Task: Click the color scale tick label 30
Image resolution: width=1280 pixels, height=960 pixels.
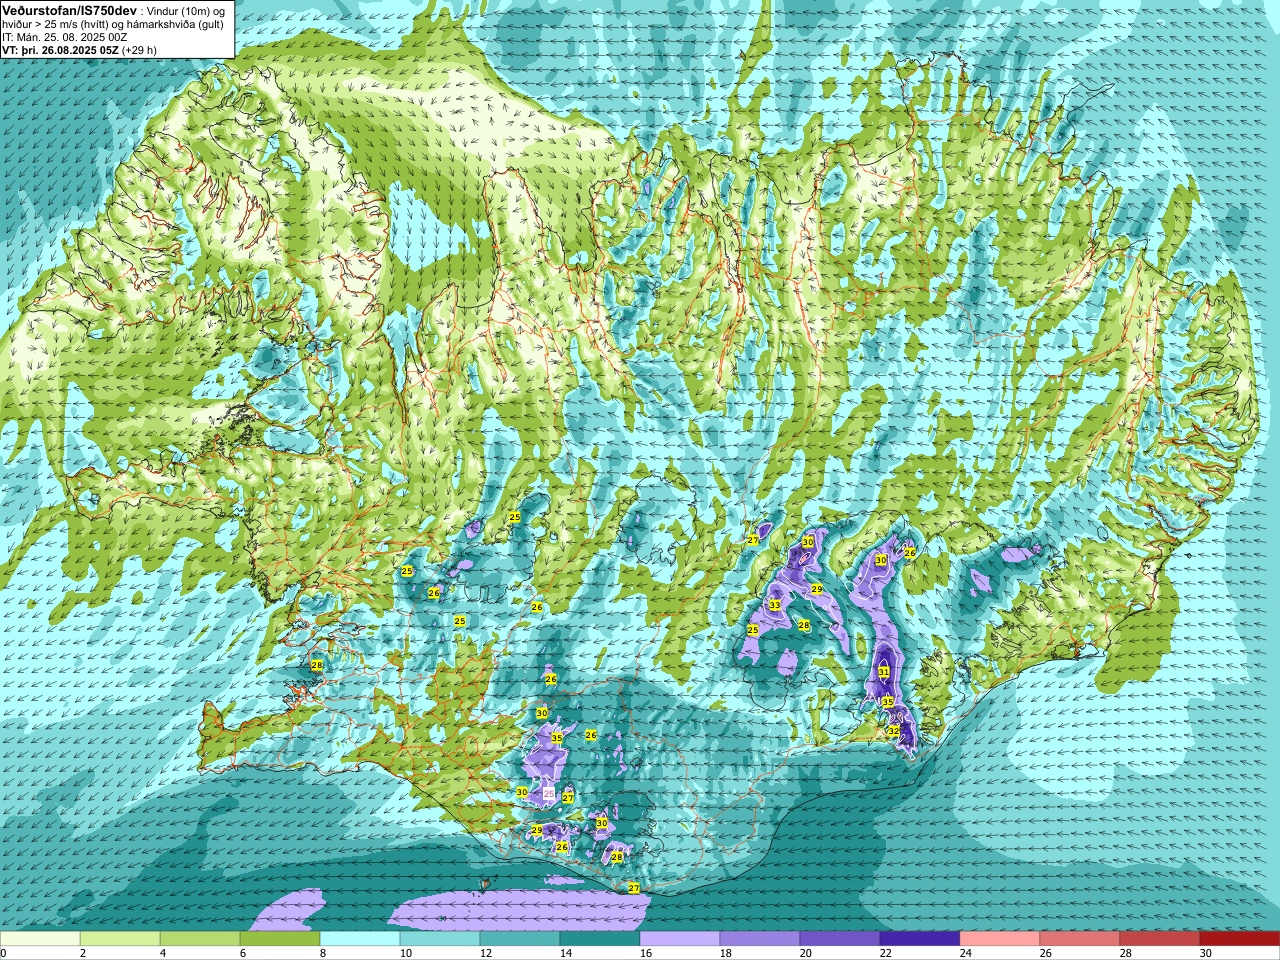Action: click(1205, 954)
